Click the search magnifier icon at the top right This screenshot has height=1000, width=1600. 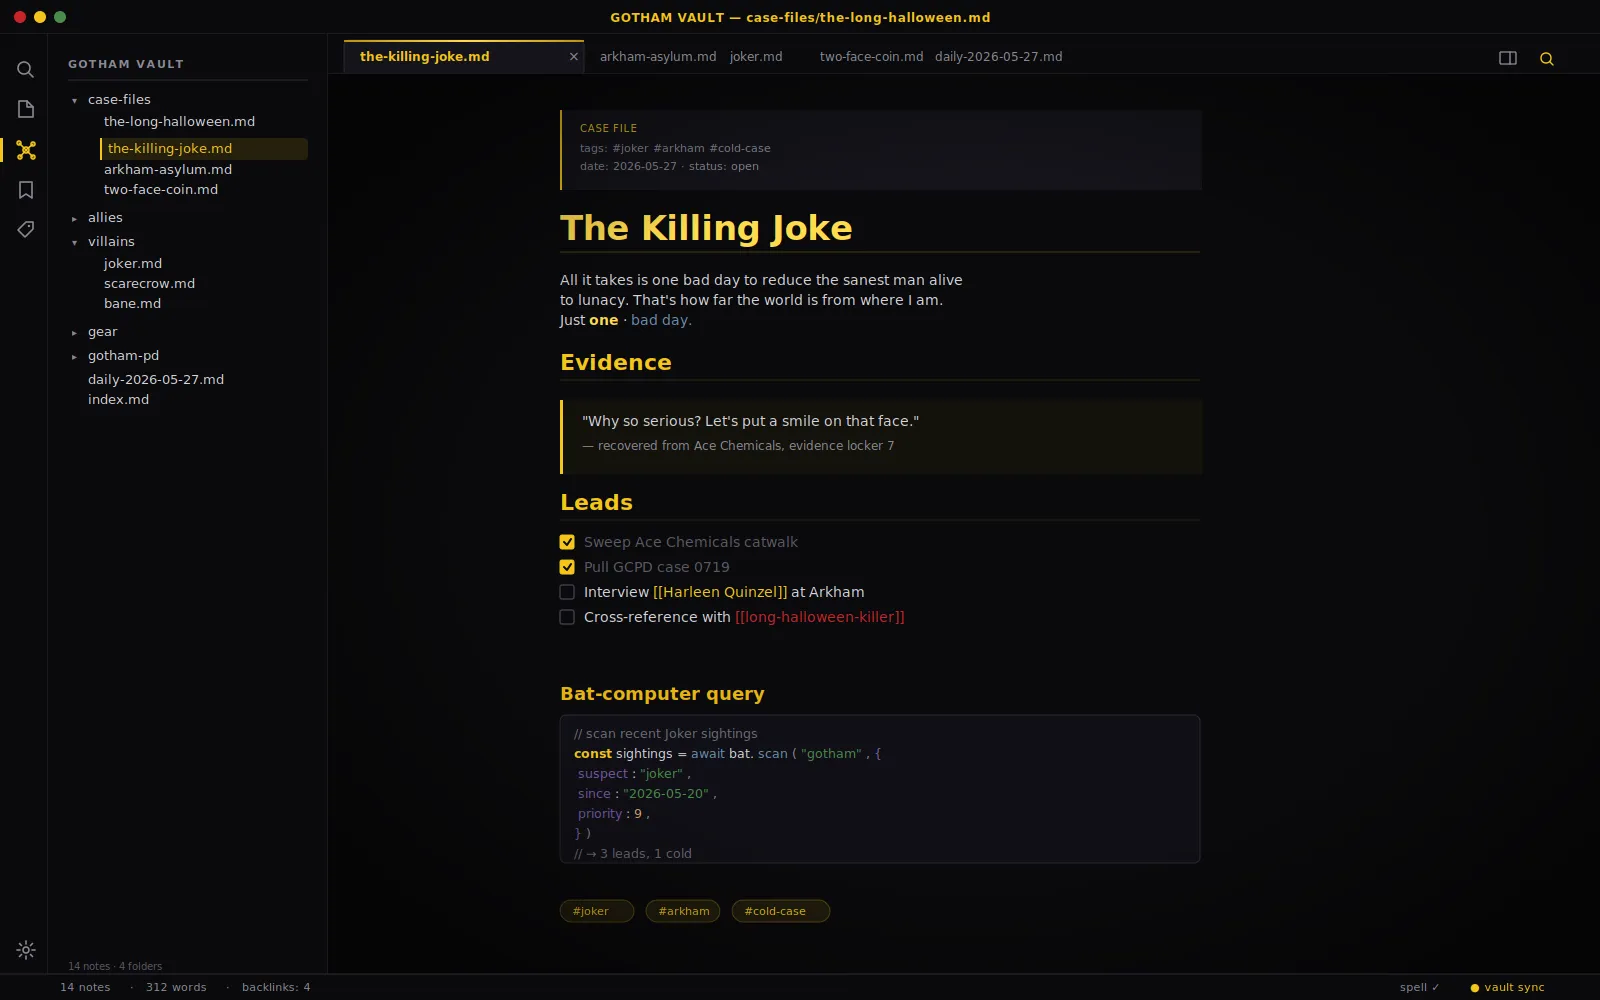[x=1546, y=59]
